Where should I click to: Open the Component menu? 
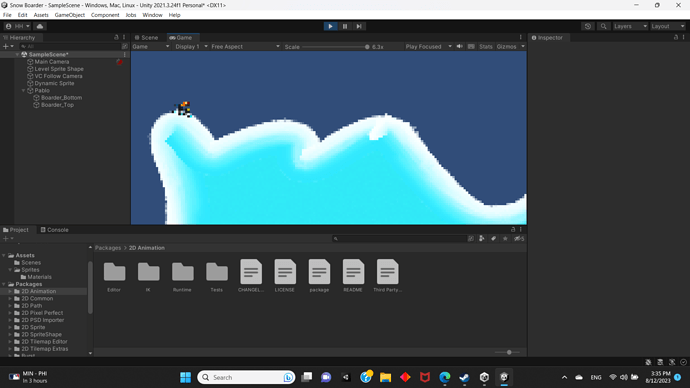coord(105,15)
